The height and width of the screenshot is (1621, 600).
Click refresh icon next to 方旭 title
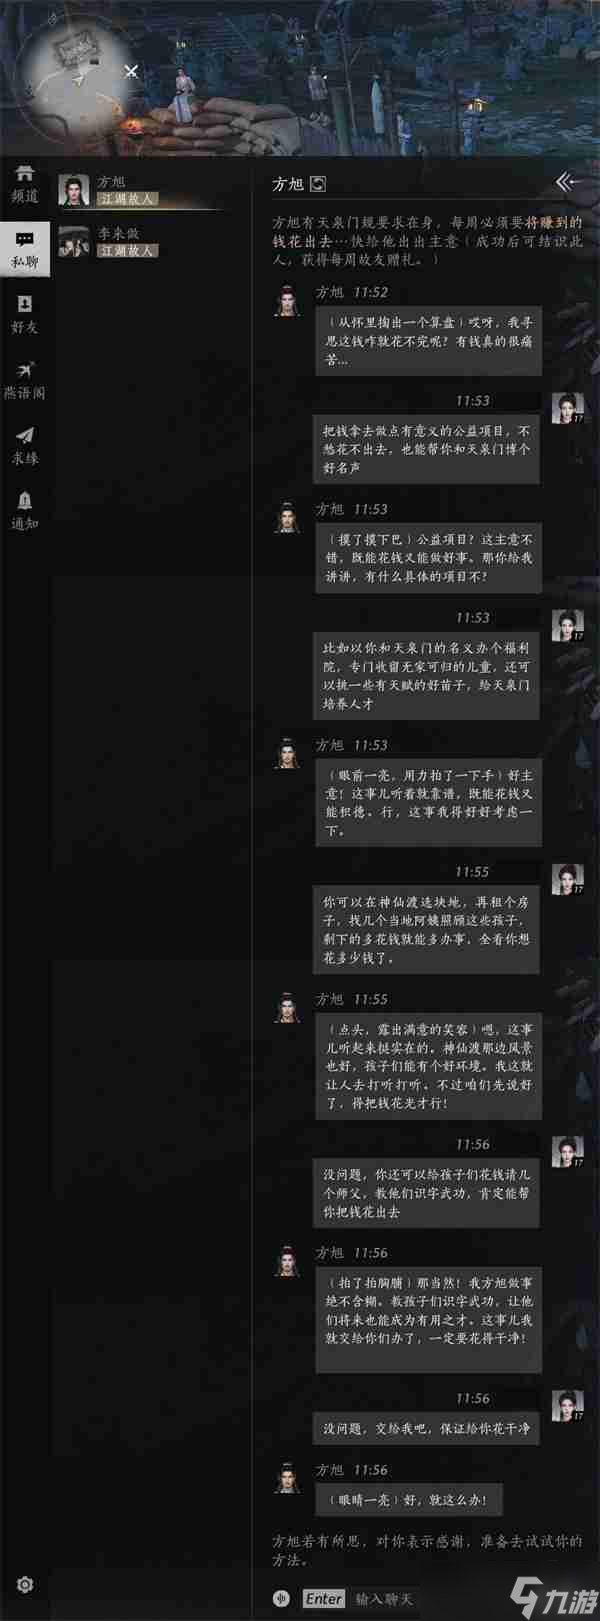click(319, 184)
